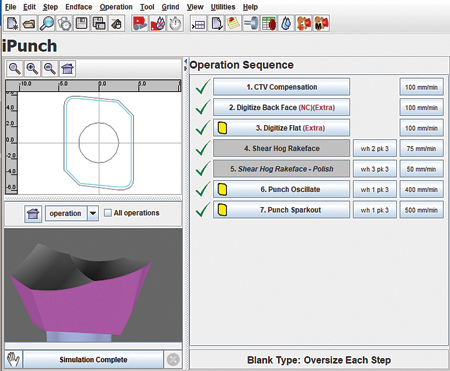The width and height of the screenshot is (450, 371).
Task: Click the zoom out icon above the drawing
Action: [50, 69]
